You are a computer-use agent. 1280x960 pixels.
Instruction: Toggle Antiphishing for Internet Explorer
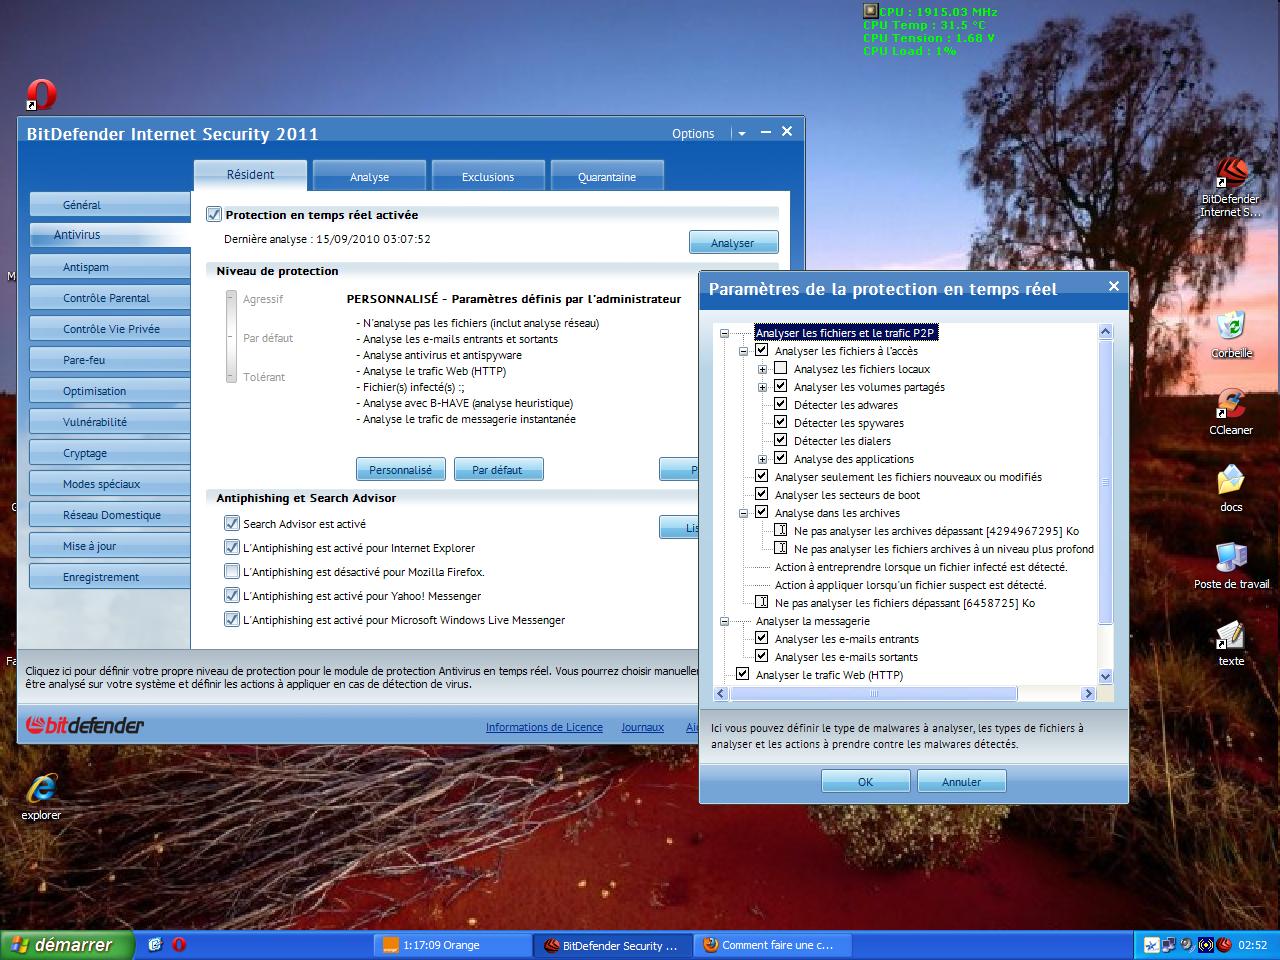(x=232, y=547)
